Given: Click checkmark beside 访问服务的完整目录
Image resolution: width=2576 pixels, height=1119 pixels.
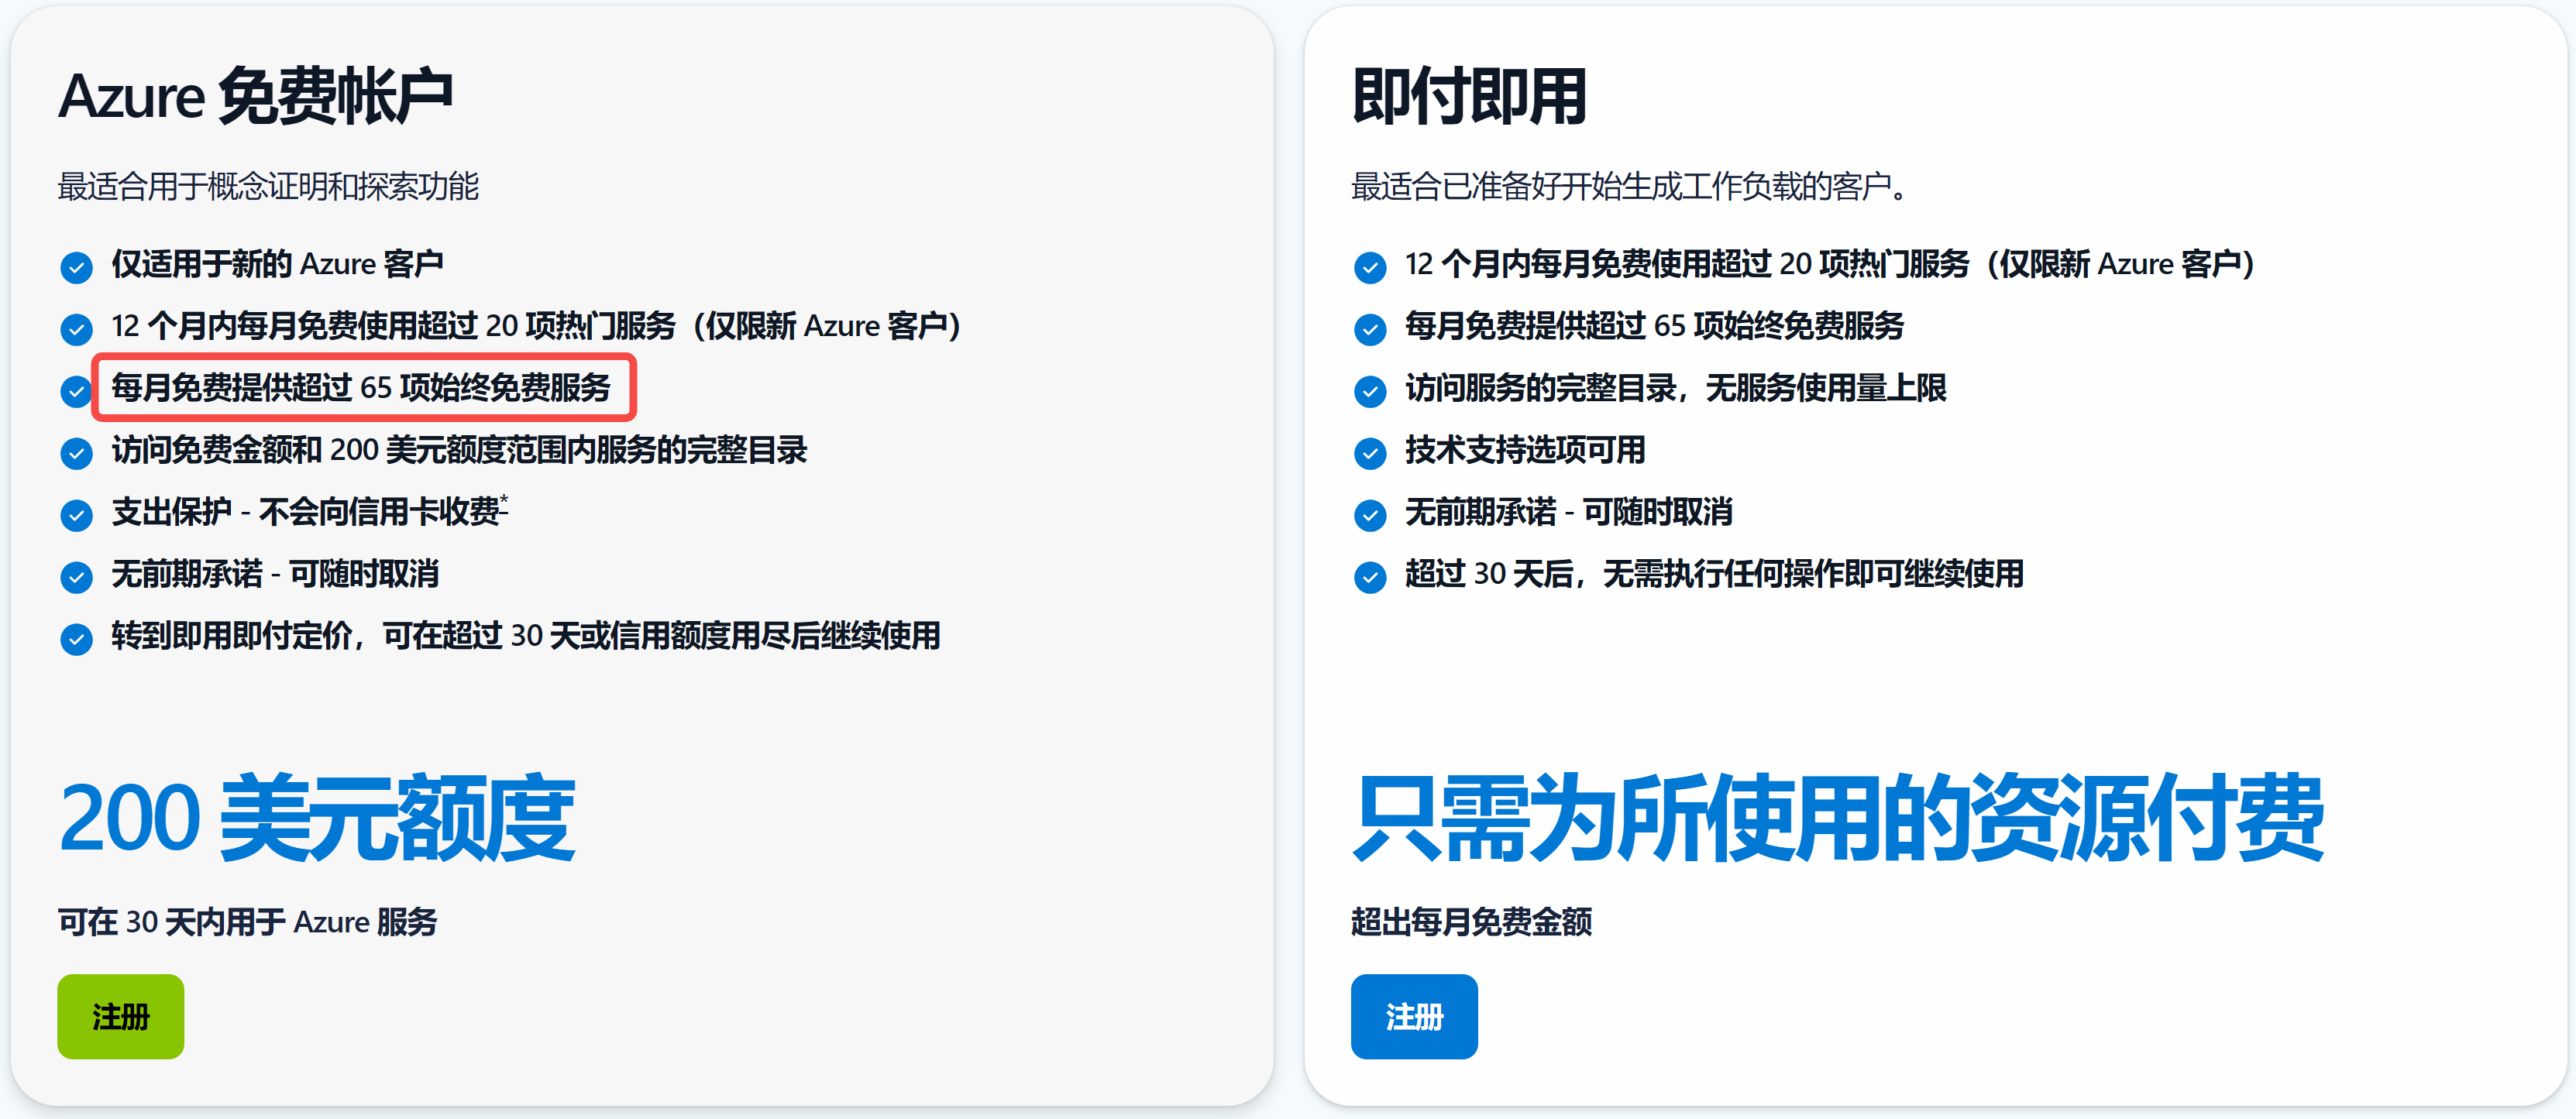Looking at the screenshot, I should coord(1370,391).
